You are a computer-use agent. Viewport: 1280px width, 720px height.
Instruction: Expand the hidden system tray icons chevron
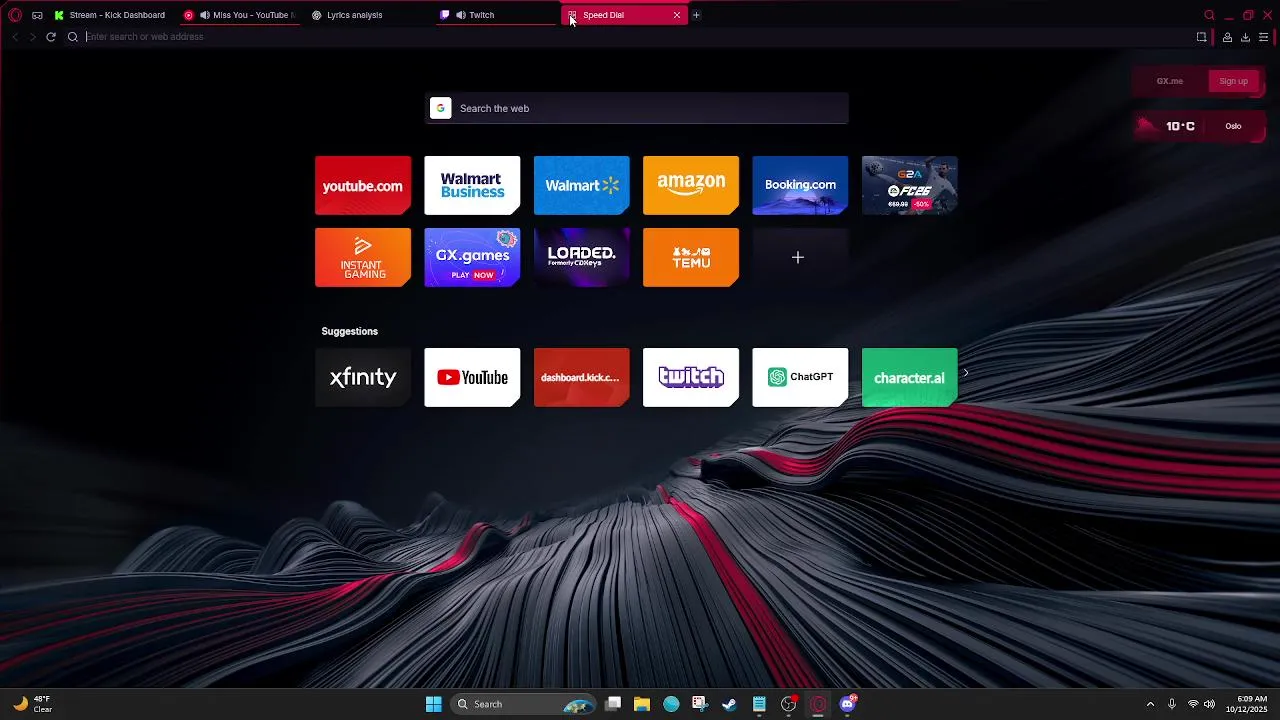[1150, 704]
